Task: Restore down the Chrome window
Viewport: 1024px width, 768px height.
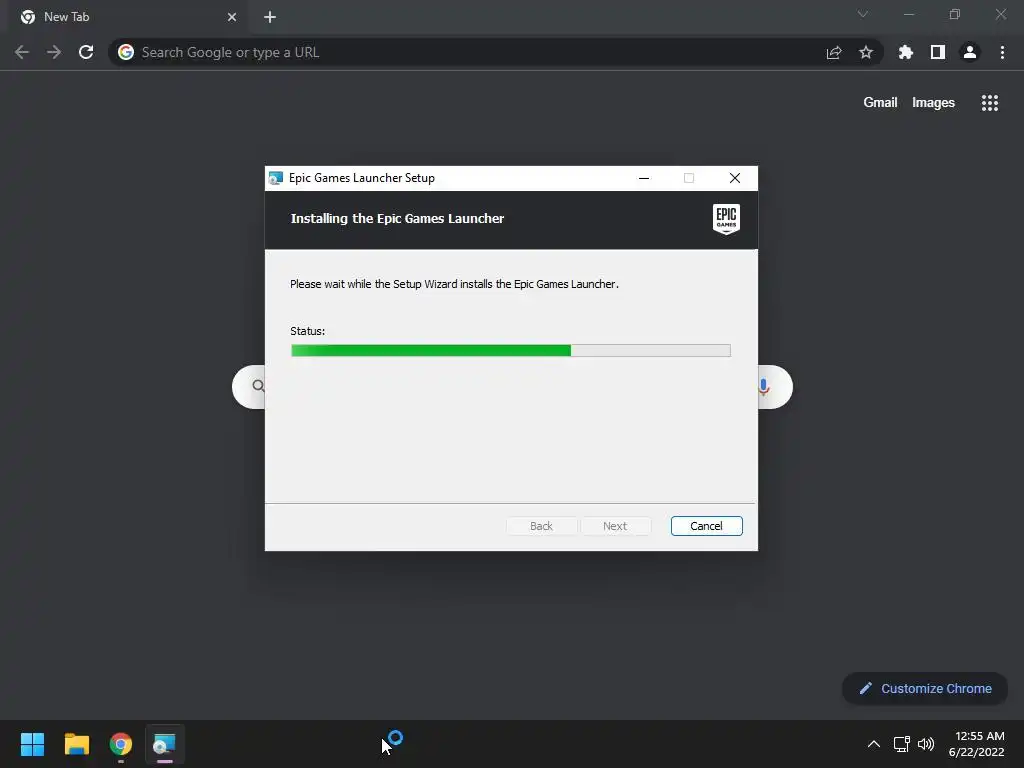Action: (955, 14)
